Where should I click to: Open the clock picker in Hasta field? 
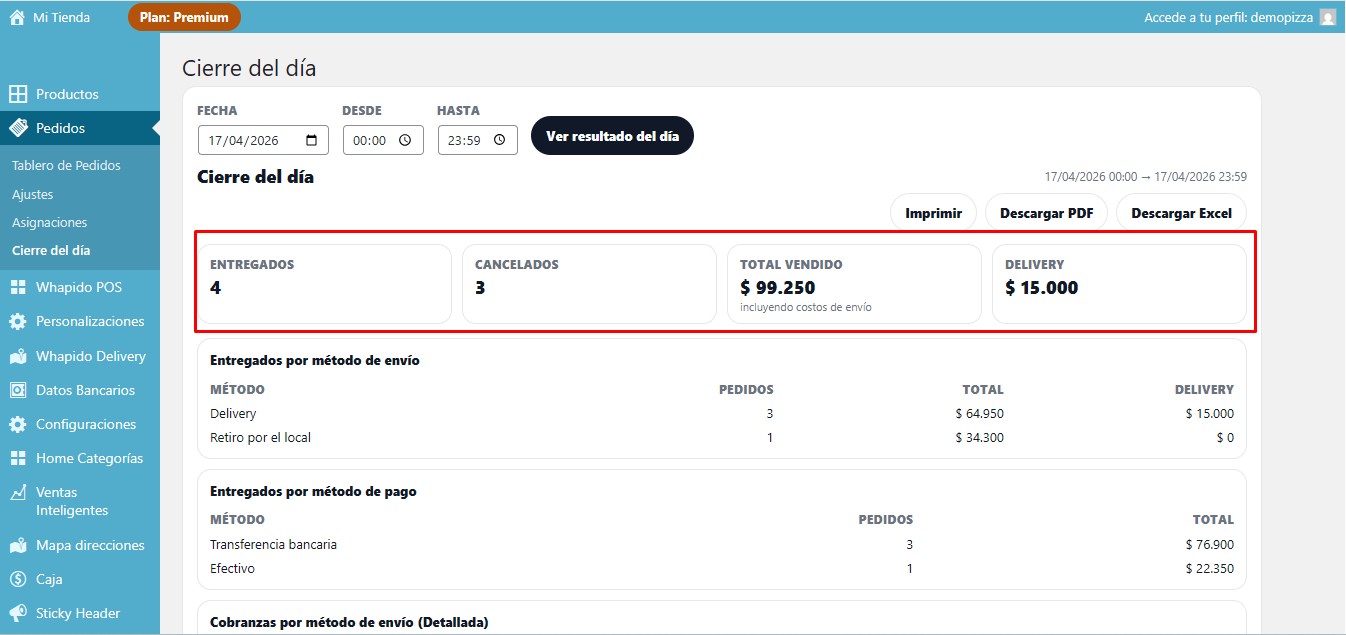click(x=499, y=140)
